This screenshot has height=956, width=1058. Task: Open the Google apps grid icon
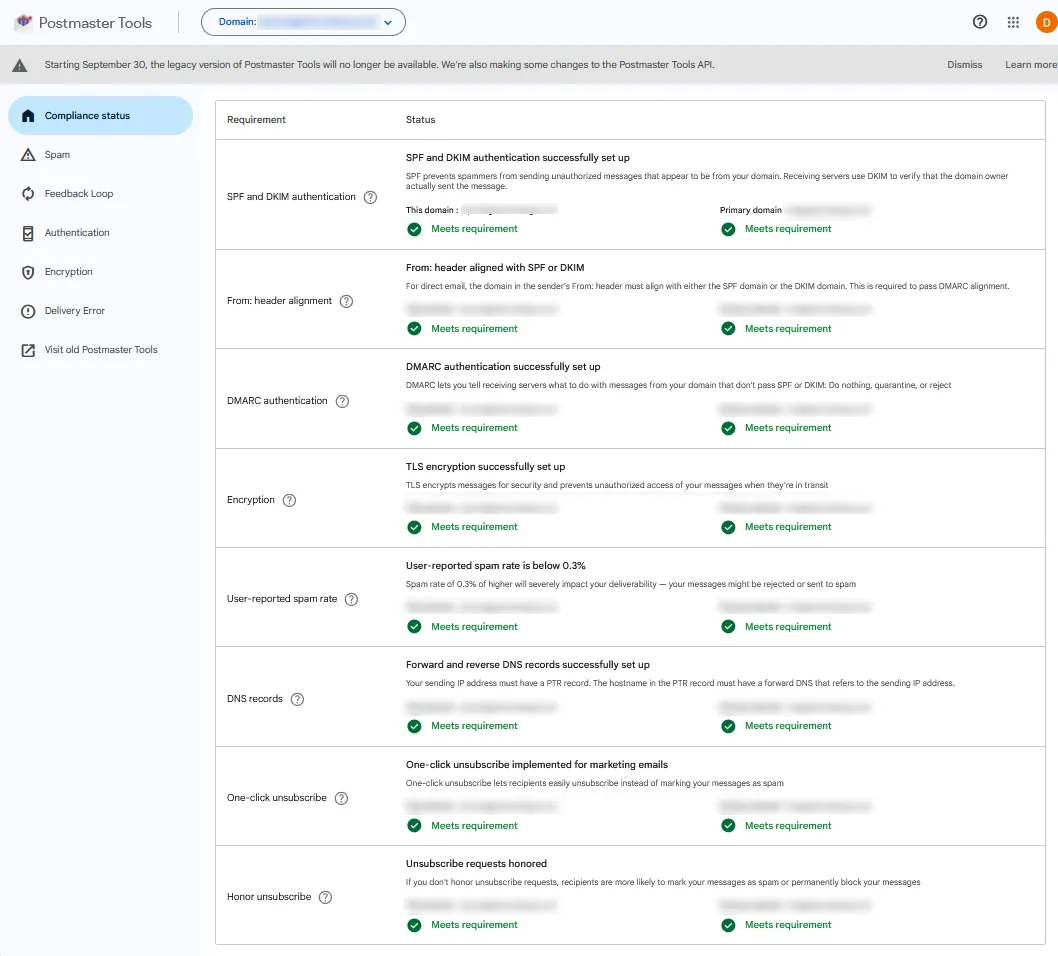tap(1013, 22)
